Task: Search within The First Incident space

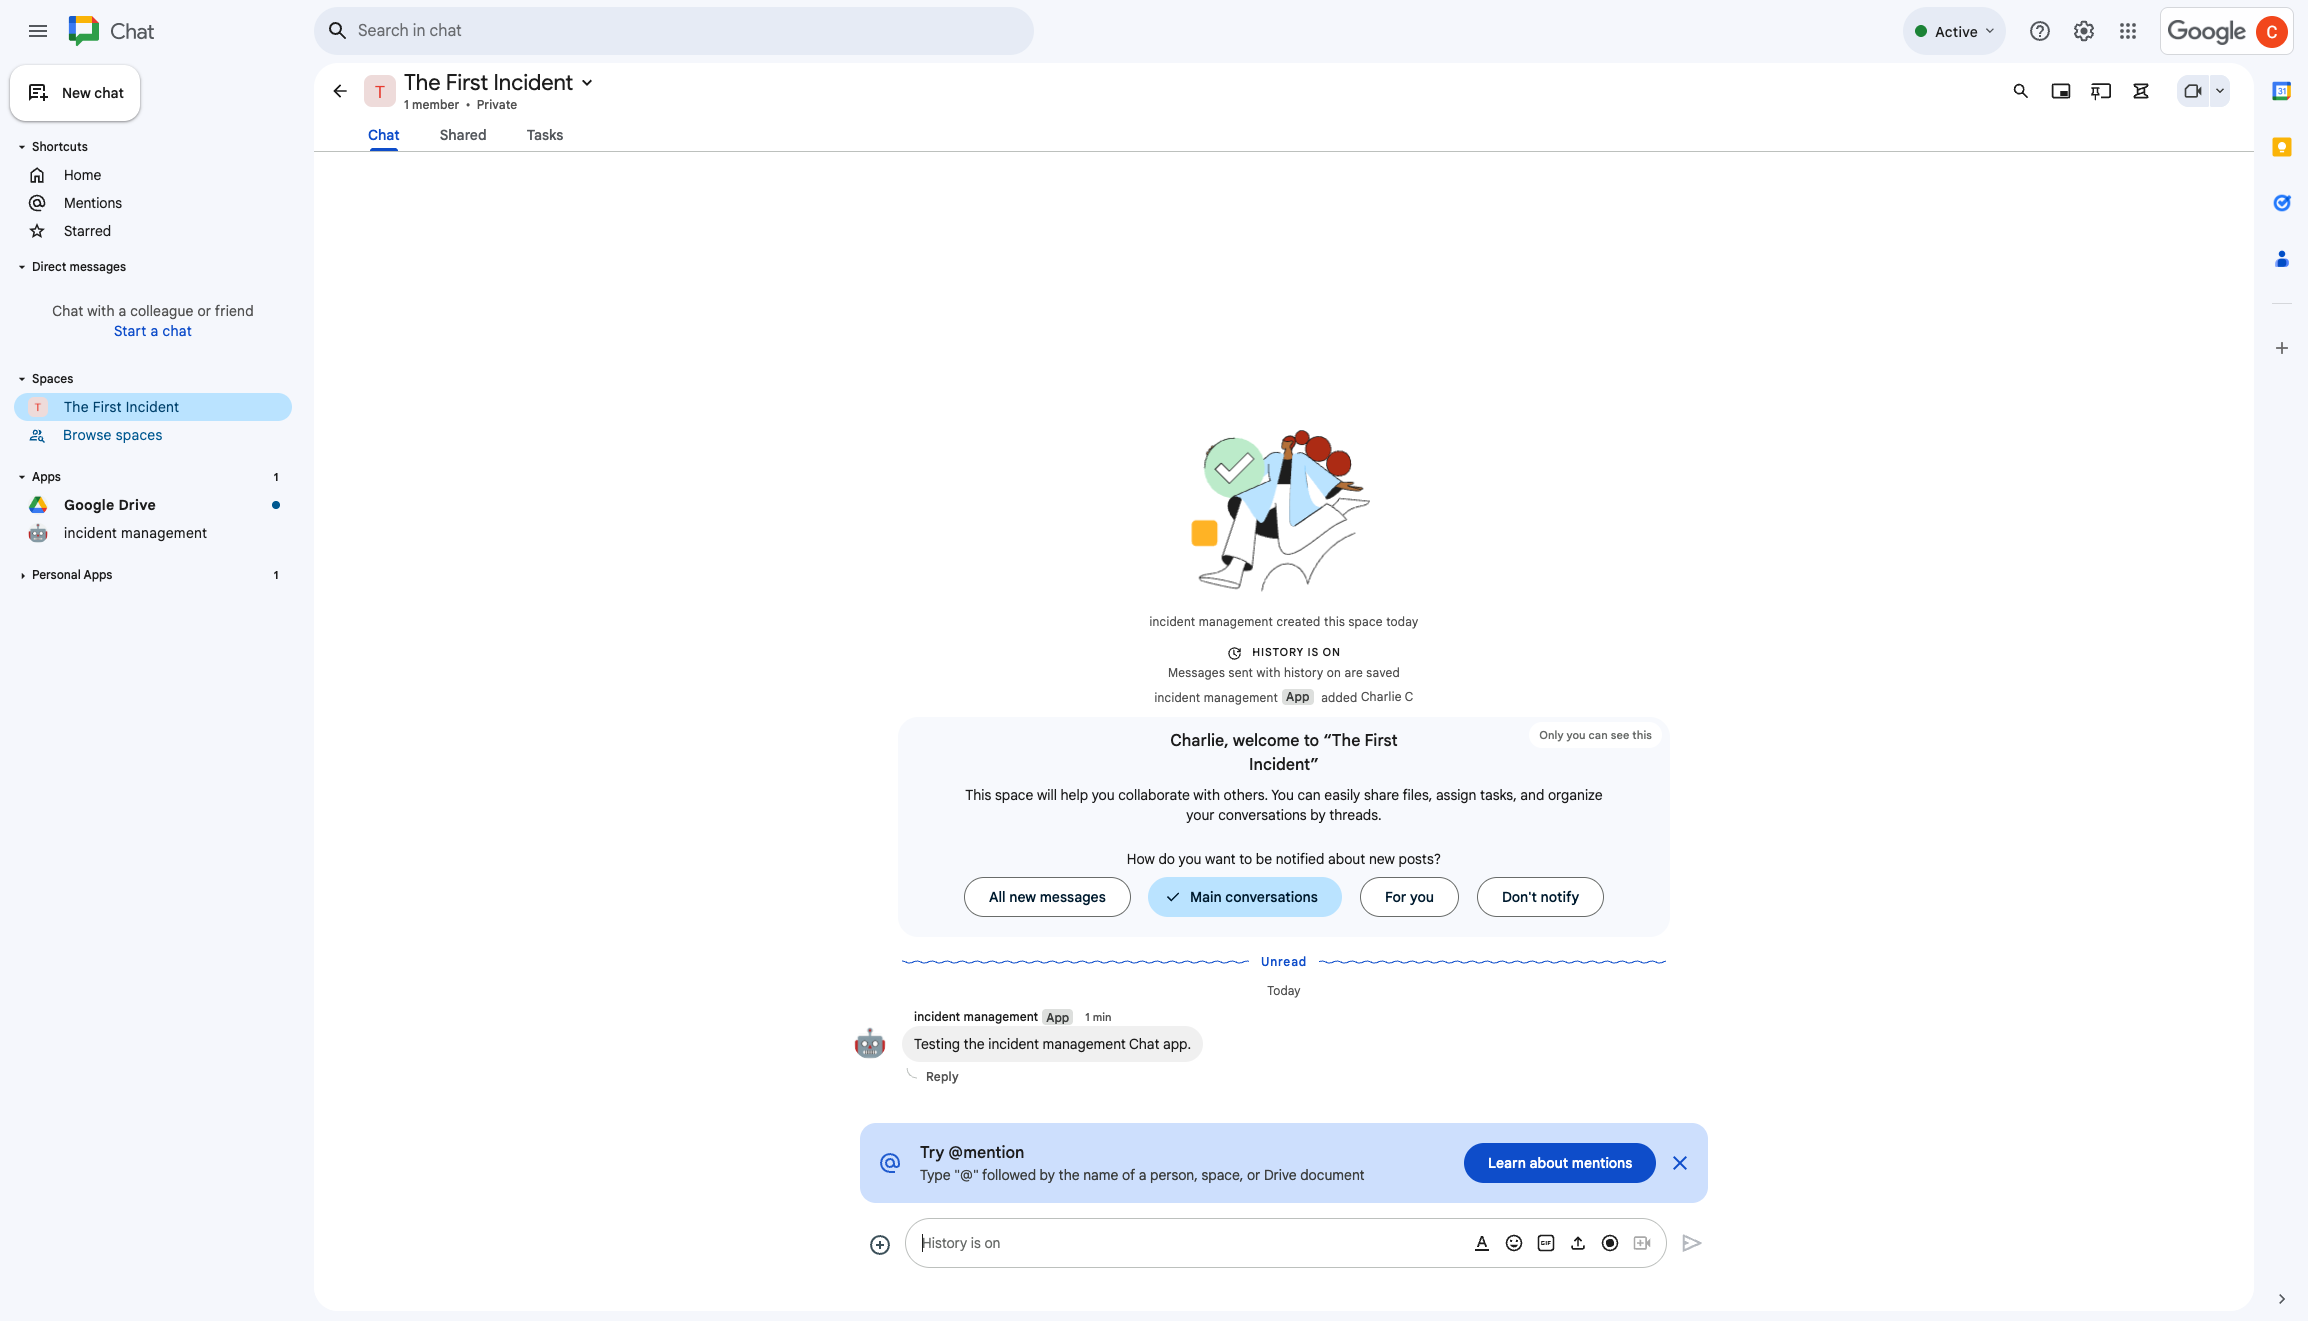Action: pos(2020,90)
